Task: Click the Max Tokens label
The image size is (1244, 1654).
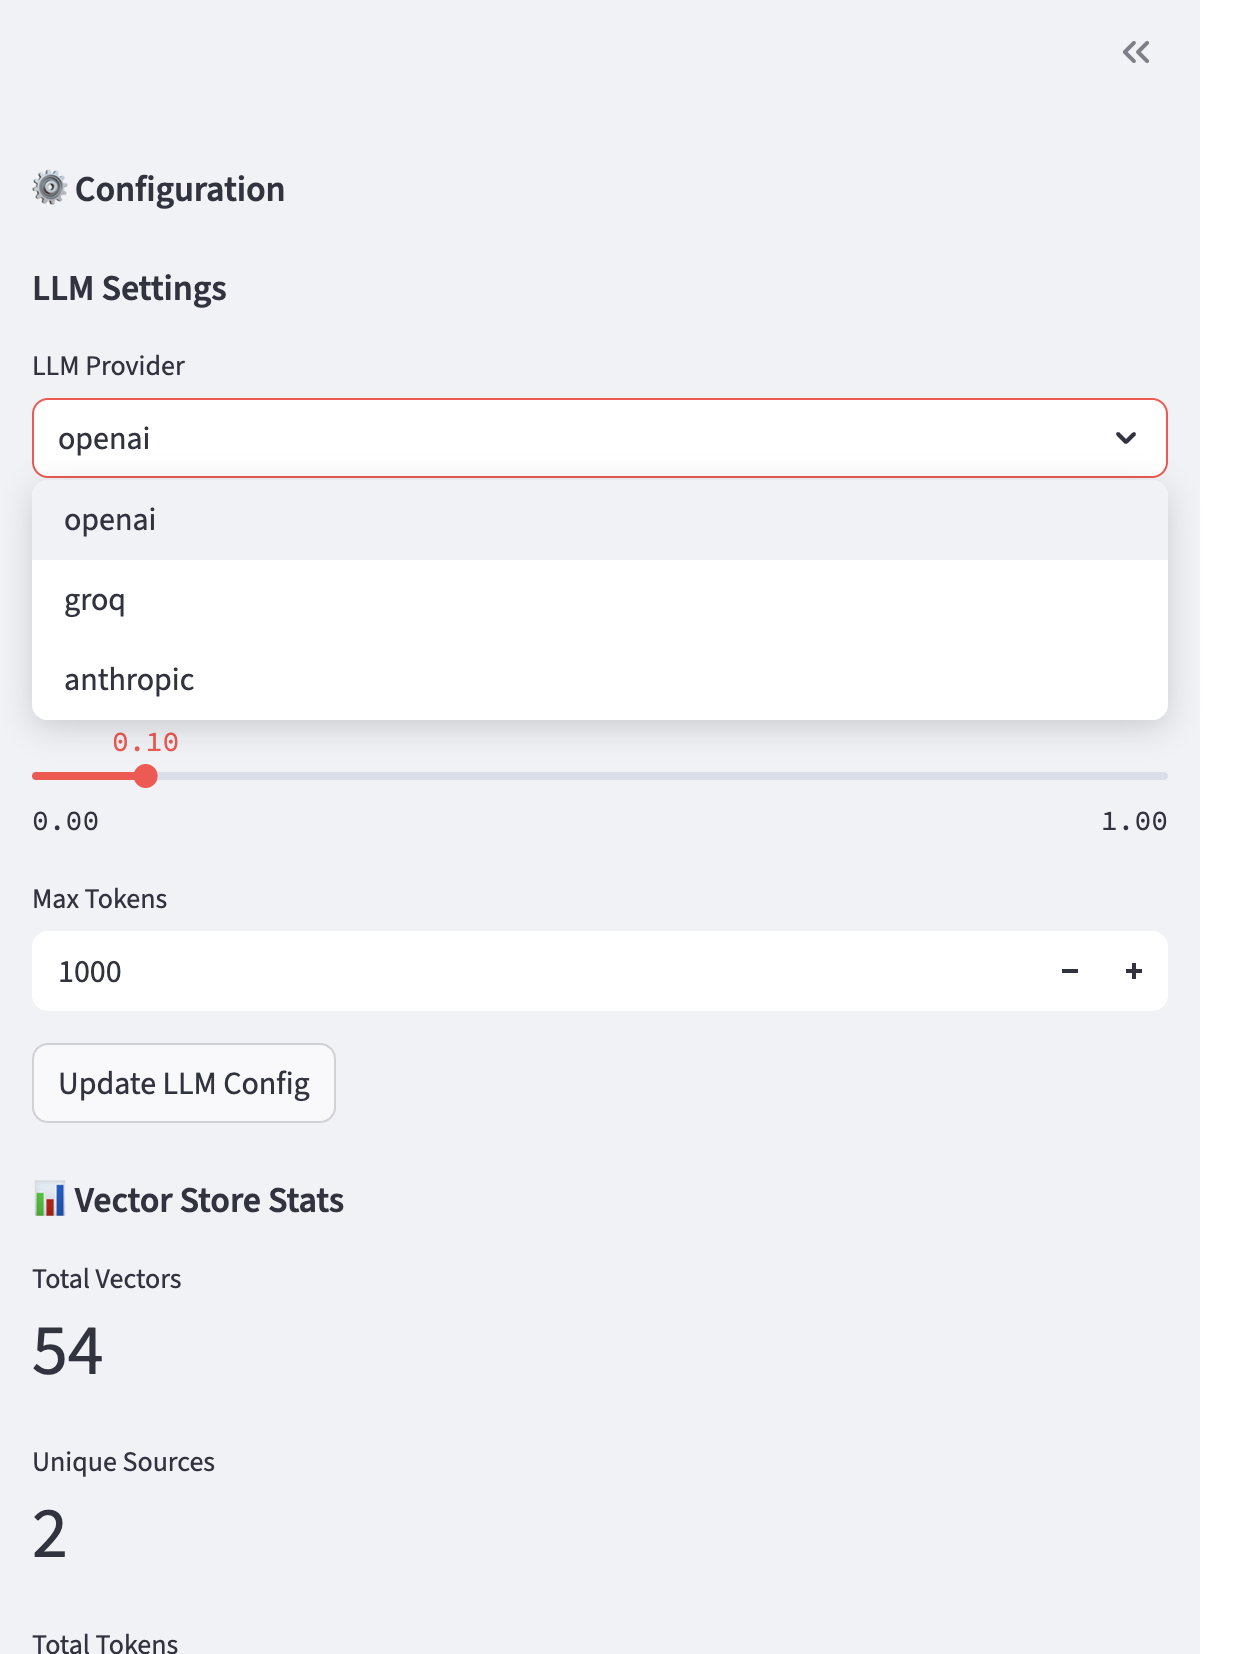Action: pyautogui.click(x=100, y=899)
